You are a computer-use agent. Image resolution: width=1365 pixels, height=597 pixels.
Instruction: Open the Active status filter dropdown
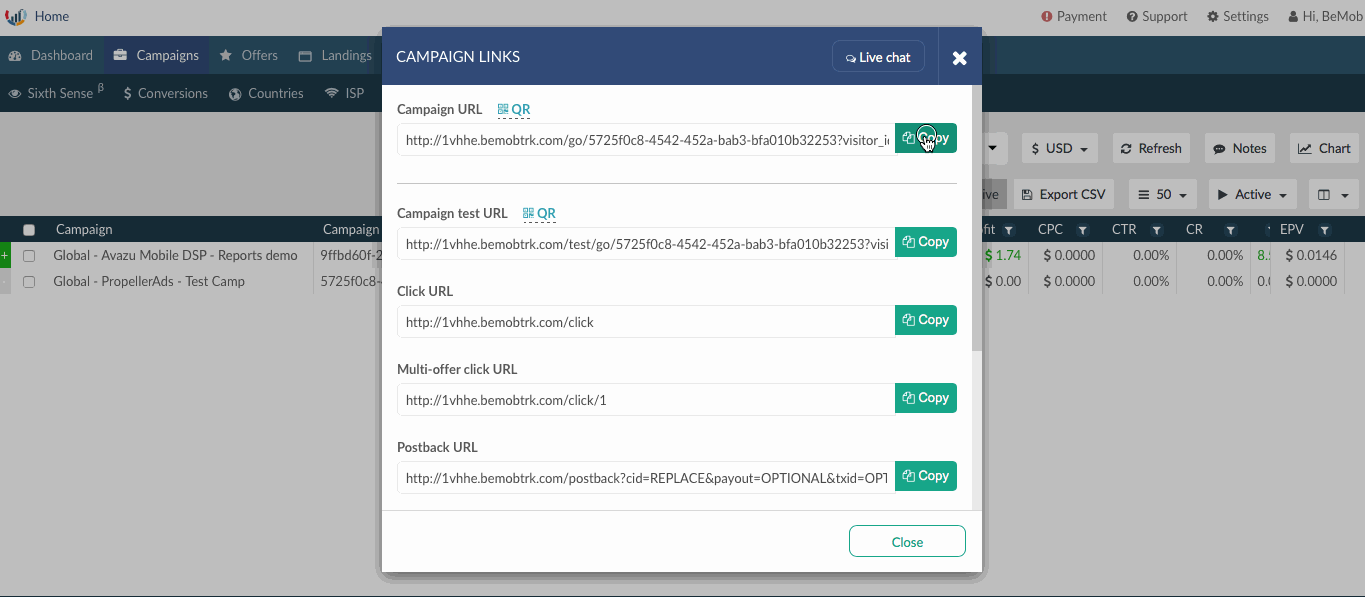1252,194
